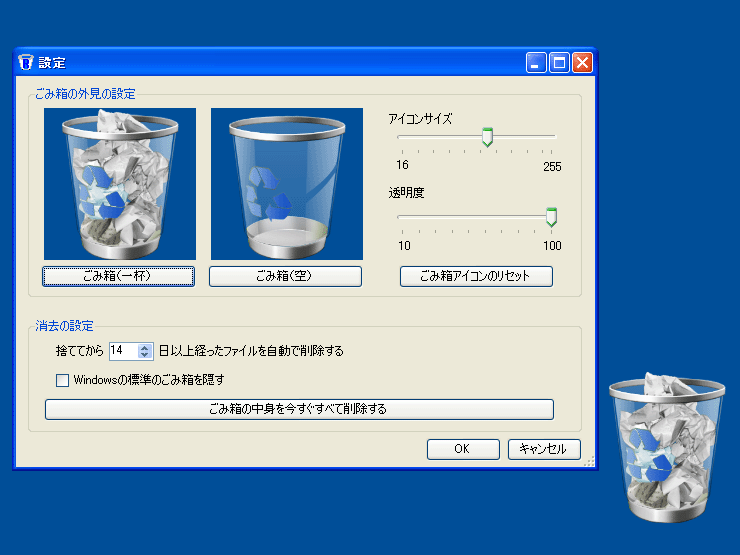Click the 捨ててから label
The image size is (740, 555).
tap(80, 351)
